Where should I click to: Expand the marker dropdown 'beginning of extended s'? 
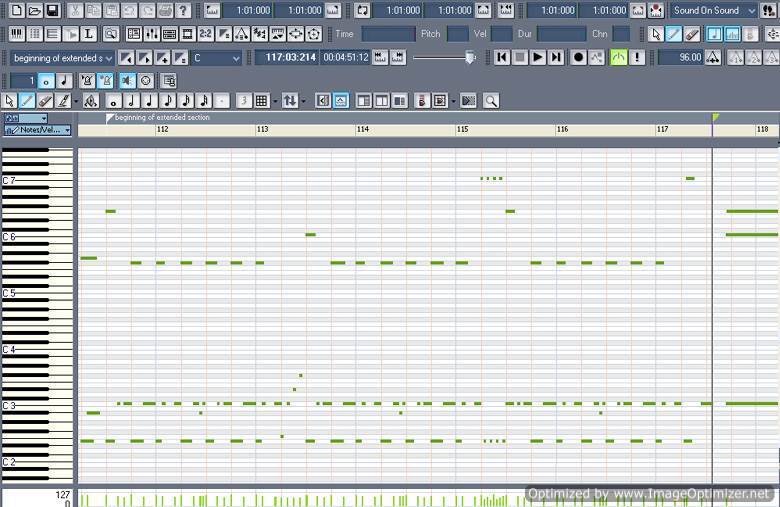point(109,58)
